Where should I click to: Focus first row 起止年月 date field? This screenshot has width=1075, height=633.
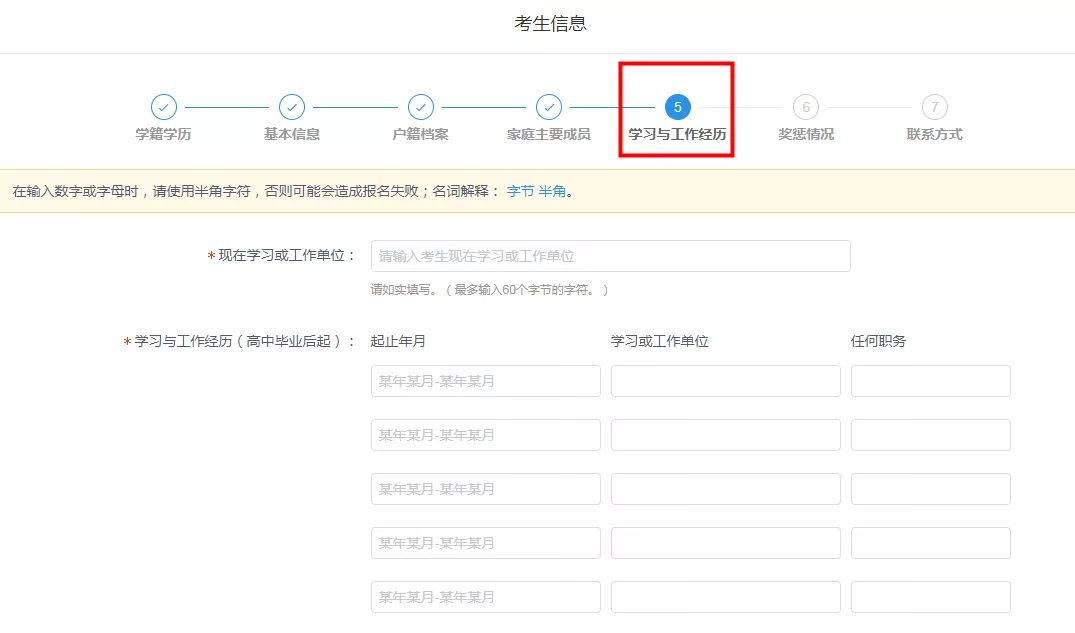[x=485, y=381]
